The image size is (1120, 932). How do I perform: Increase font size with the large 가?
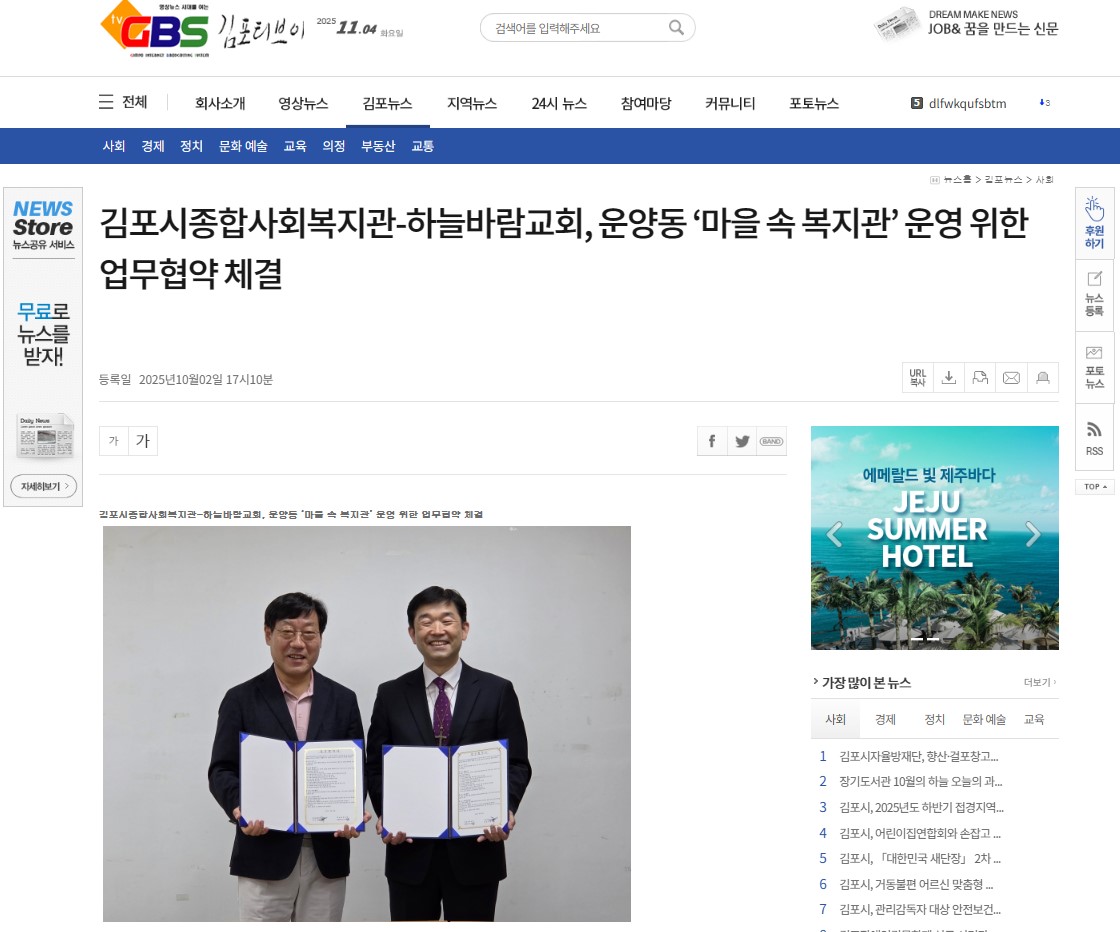pyautogui.click(x=143, y=441)
